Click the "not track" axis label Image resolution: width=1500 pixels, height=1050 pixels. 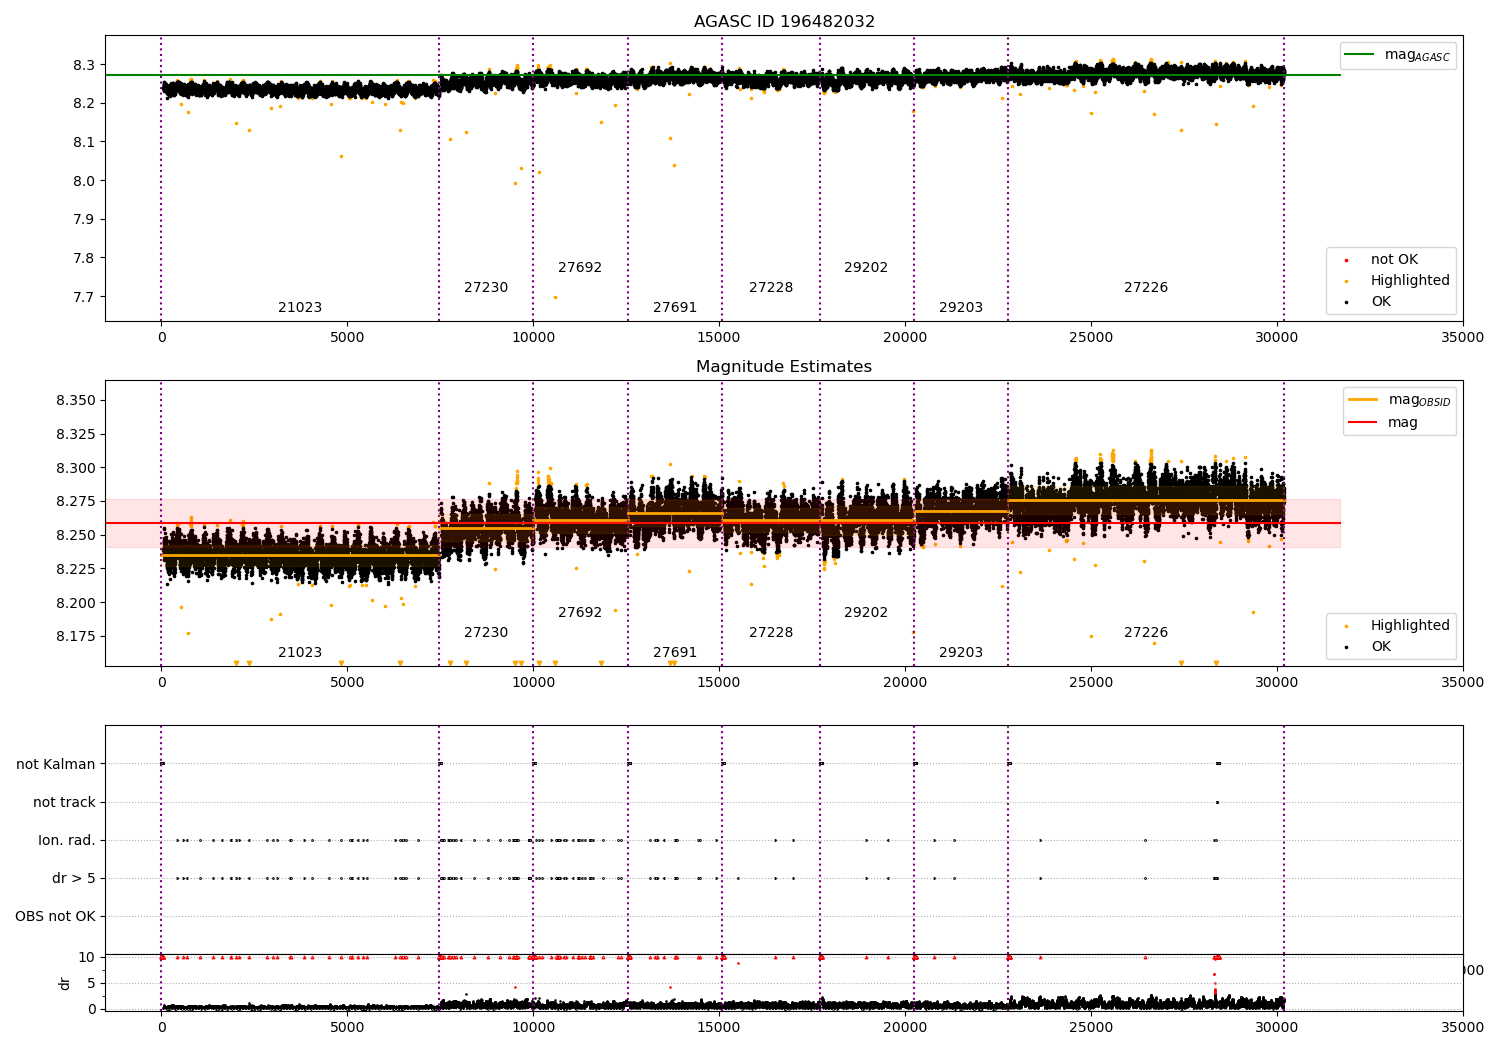(64, 802)
